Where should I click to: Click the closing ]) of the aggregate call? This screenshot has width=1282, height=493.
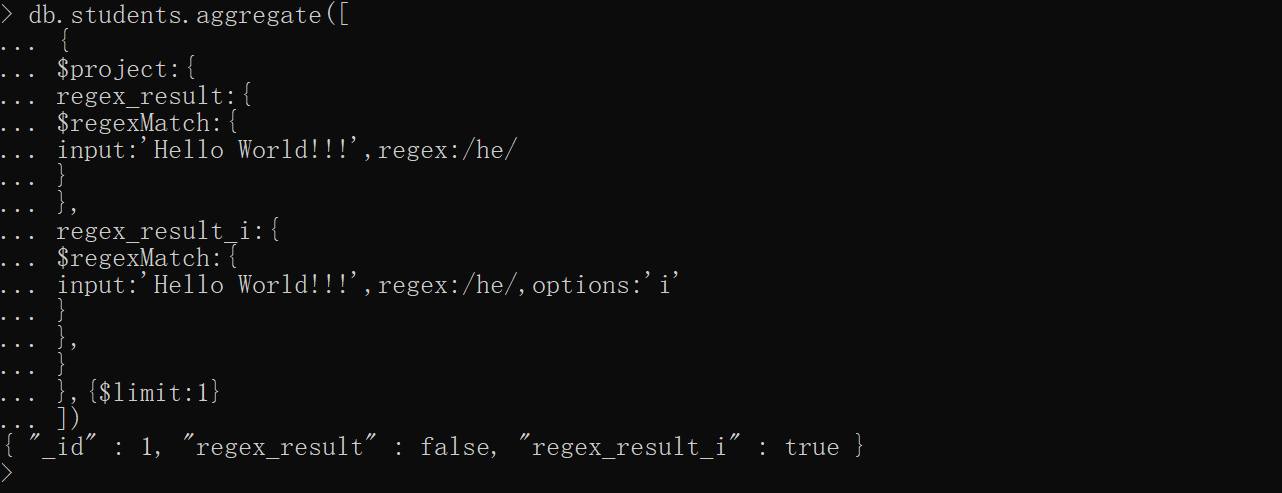click(67, 418)
